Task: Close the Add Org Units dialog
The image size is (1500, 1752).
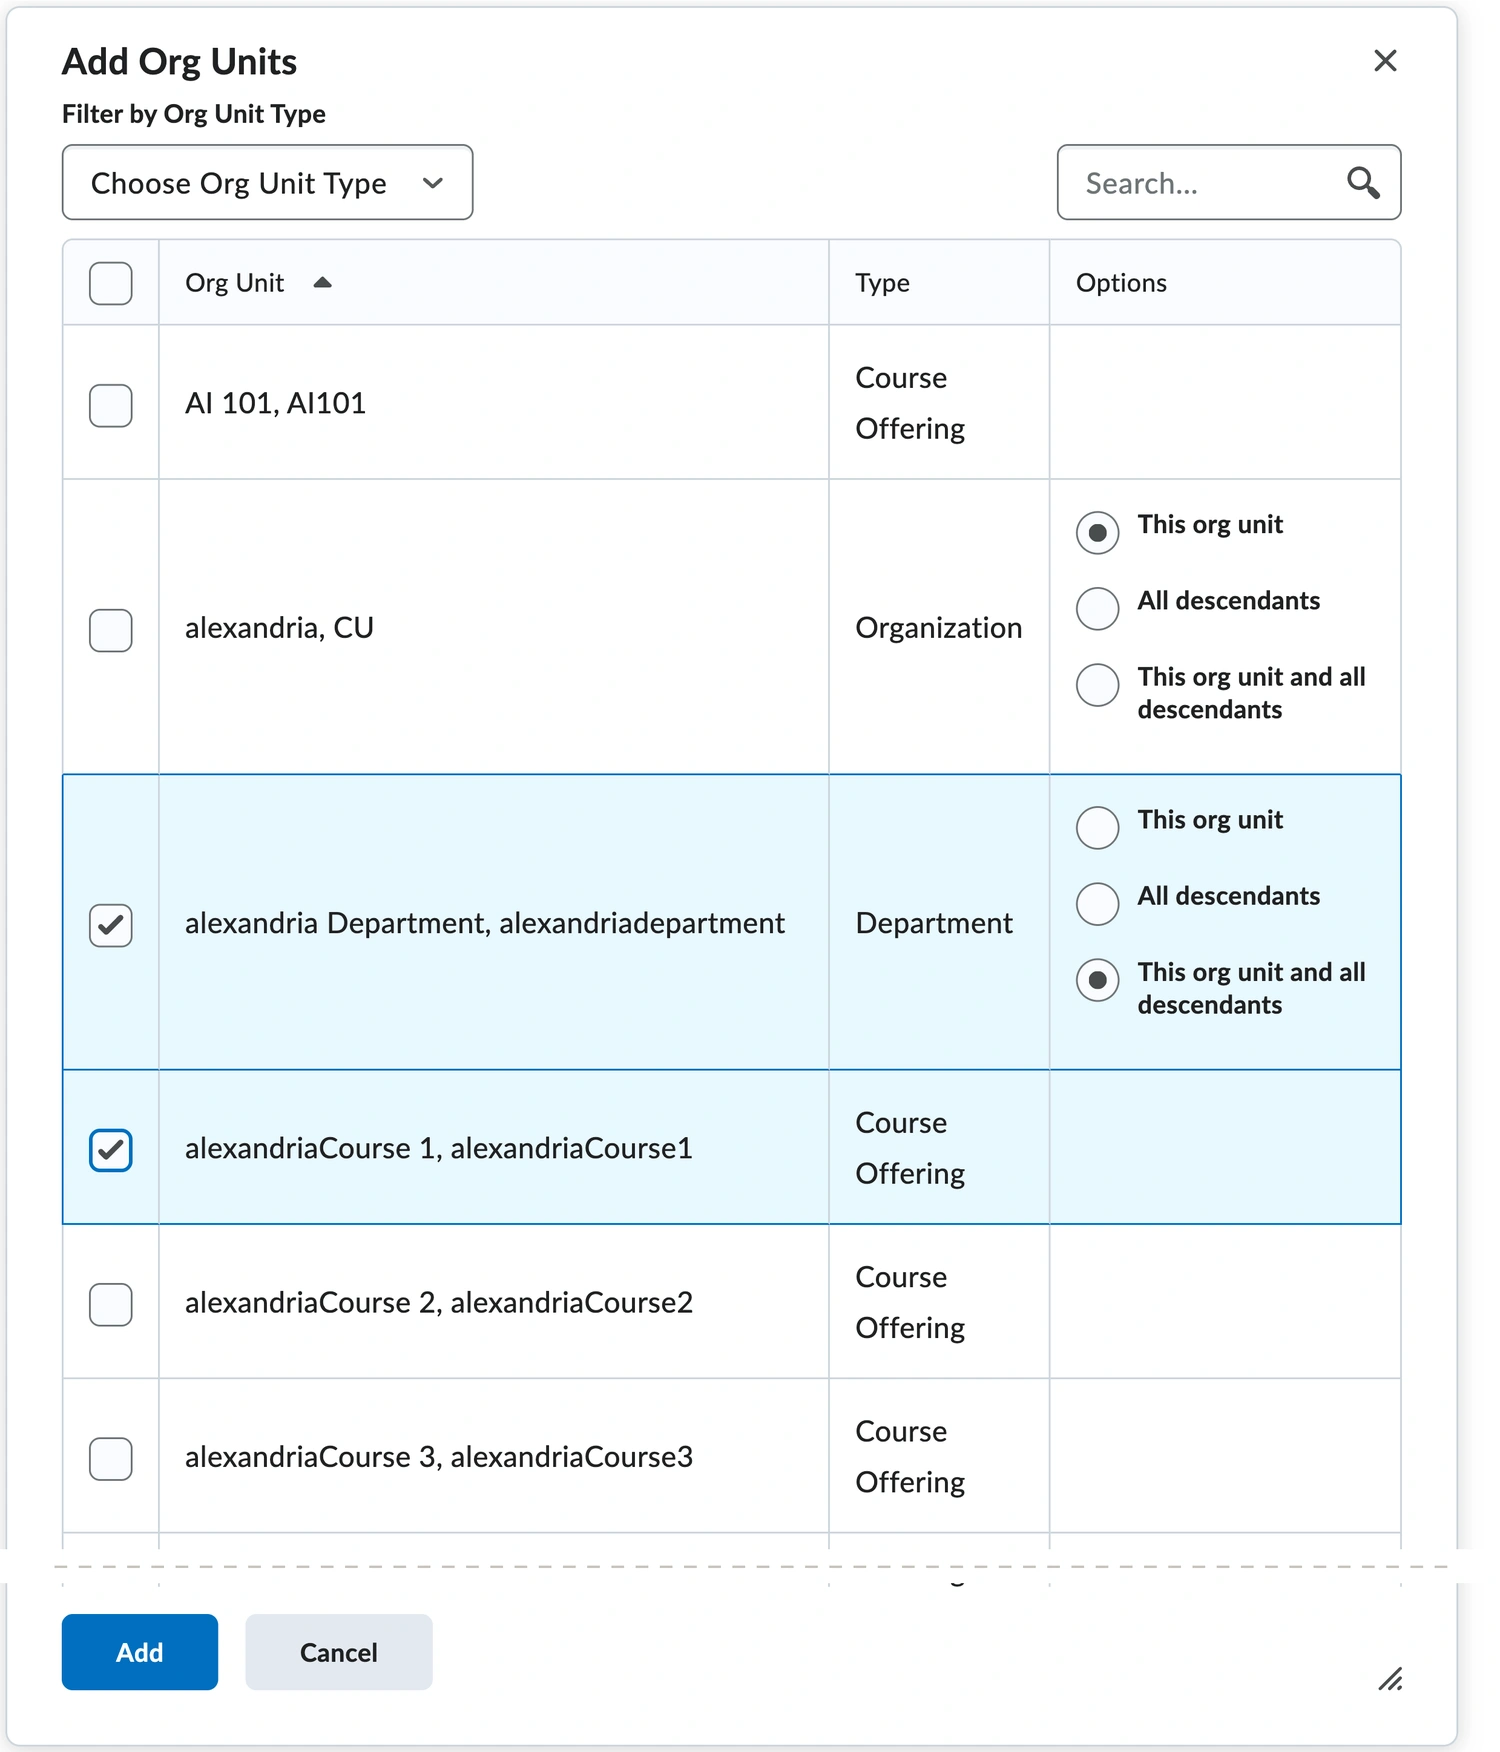Action: [1385, 61]
